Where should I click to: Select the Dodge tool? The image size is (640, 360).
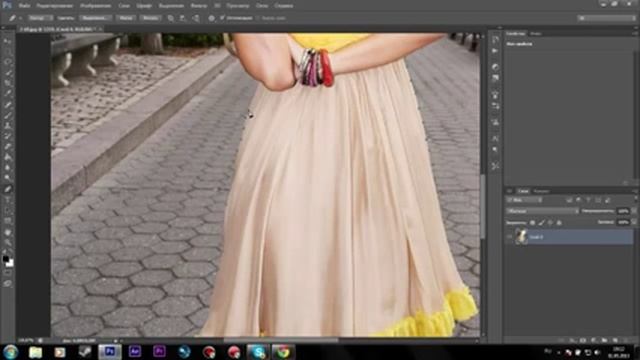(x=7, y=178)
